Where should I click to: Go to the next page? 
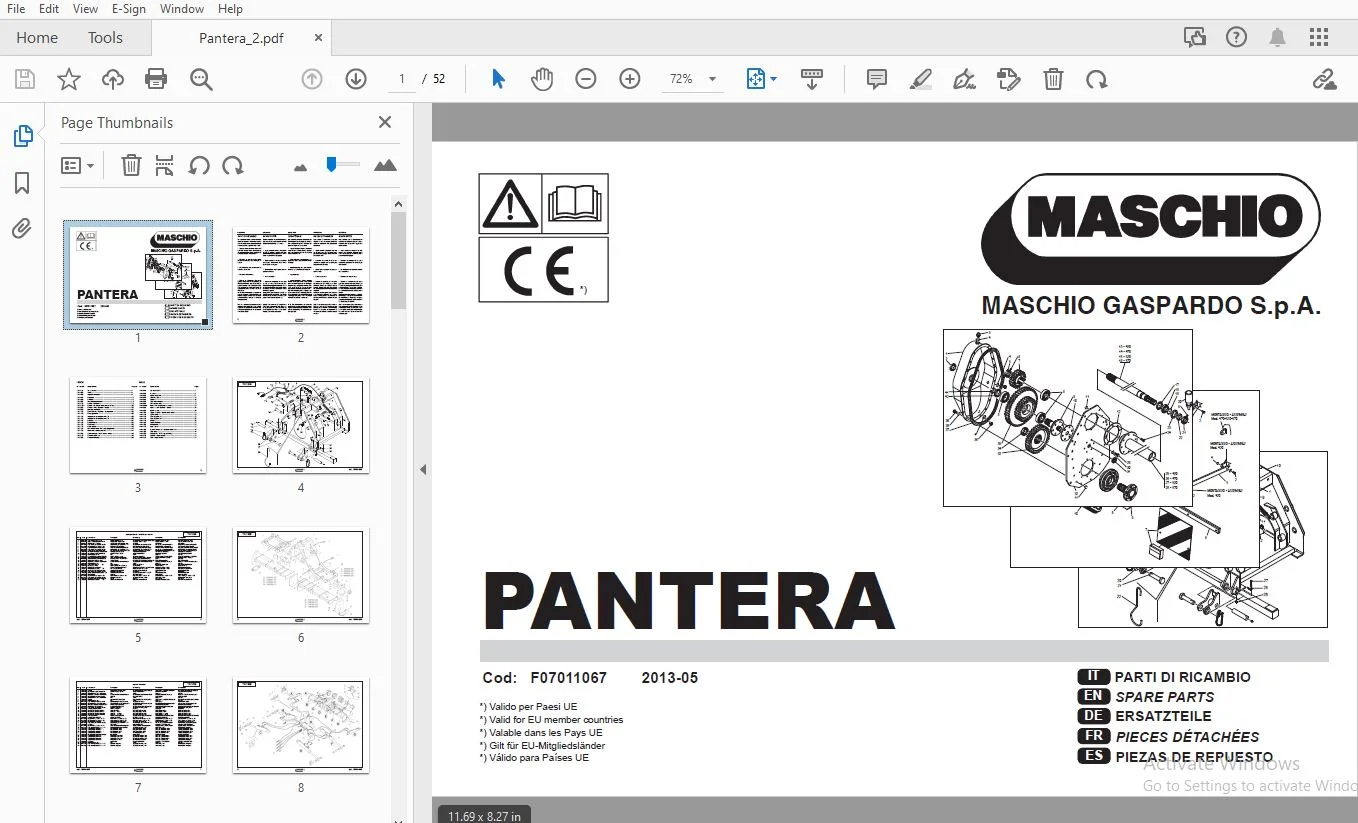[x=356, y=79]
